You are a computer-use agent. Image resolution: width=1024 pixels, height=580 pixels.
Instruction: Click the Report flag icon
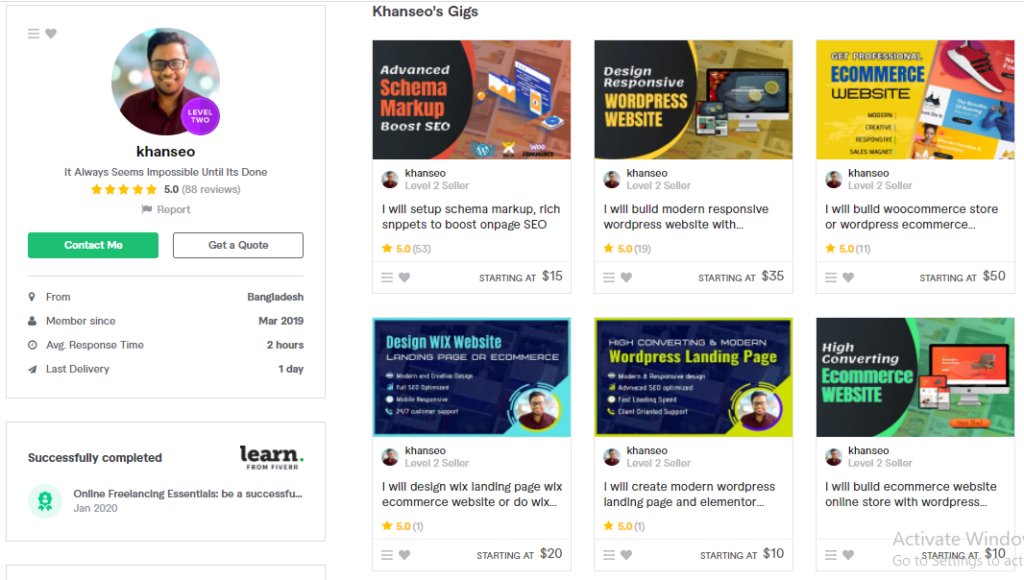[x=146, y=209]
